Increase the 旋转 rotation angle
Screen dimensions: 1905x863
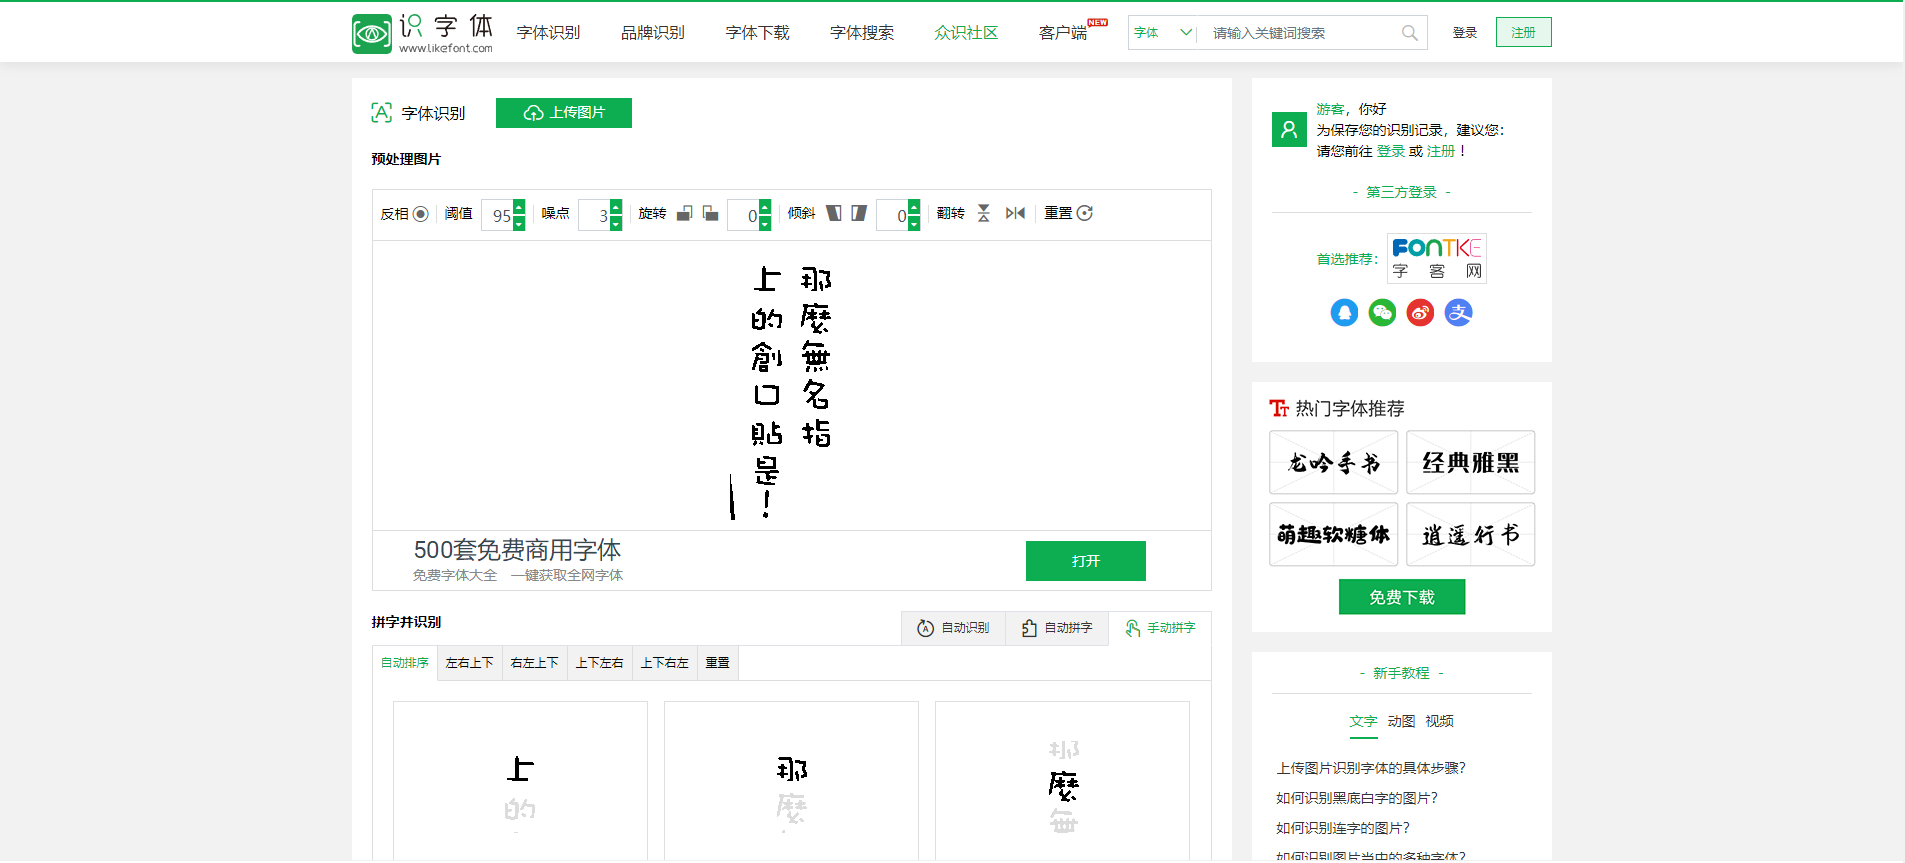[765, 207]
